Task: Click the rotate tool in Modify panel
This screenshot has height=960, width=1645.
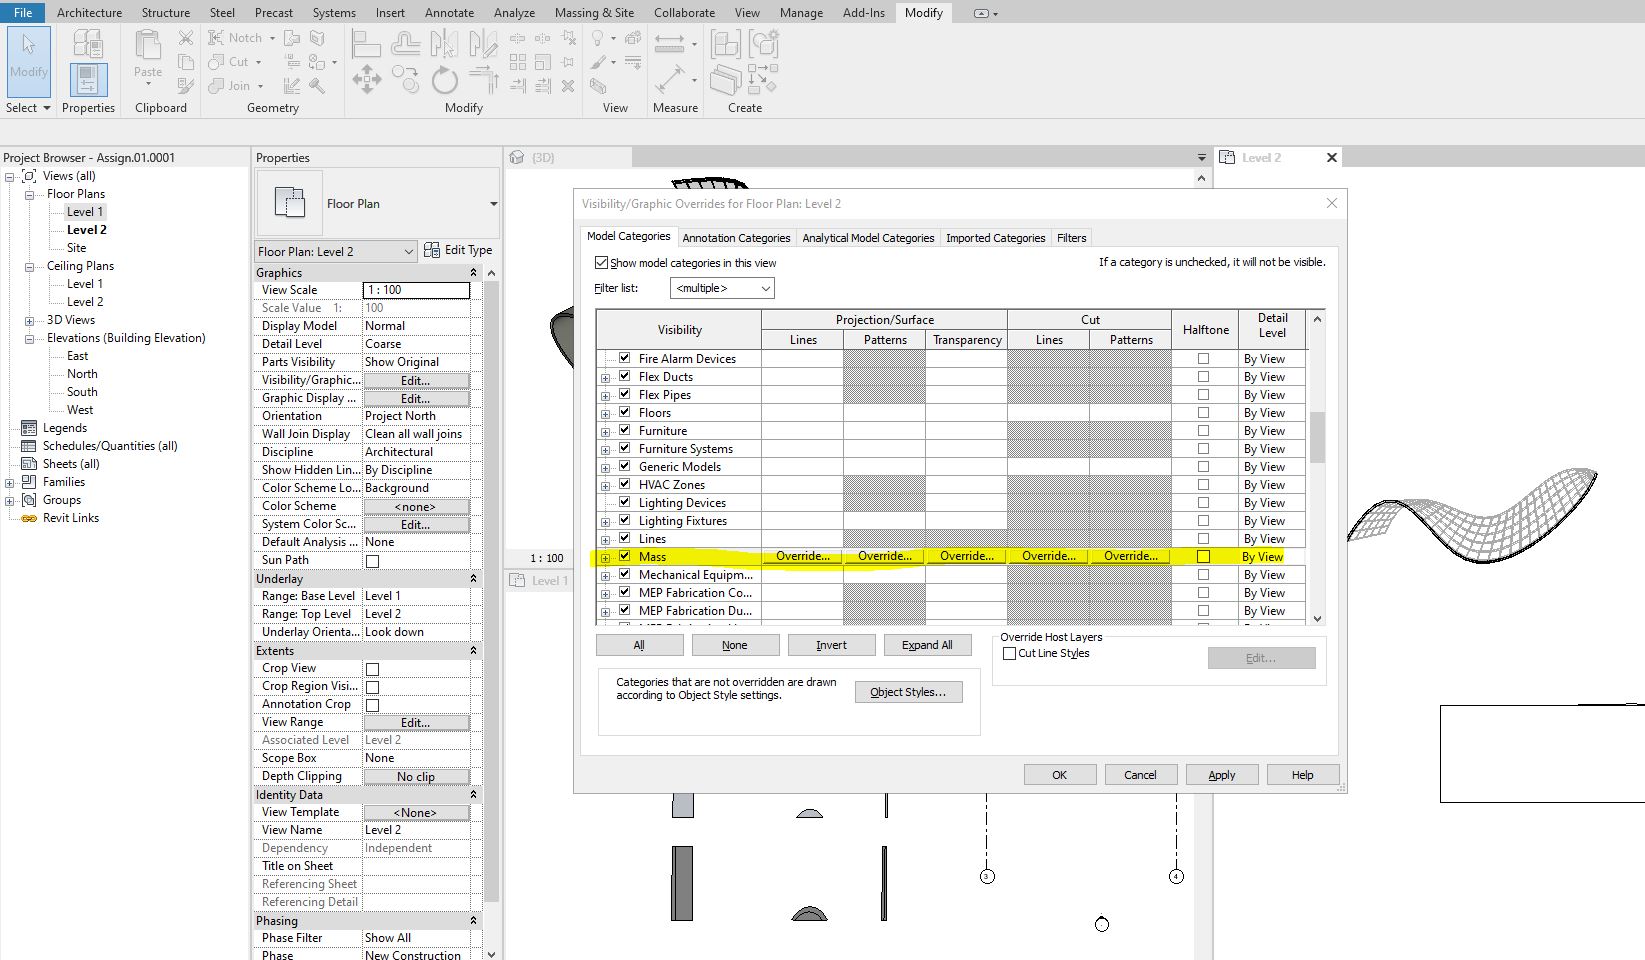Action: pos(444,80)
